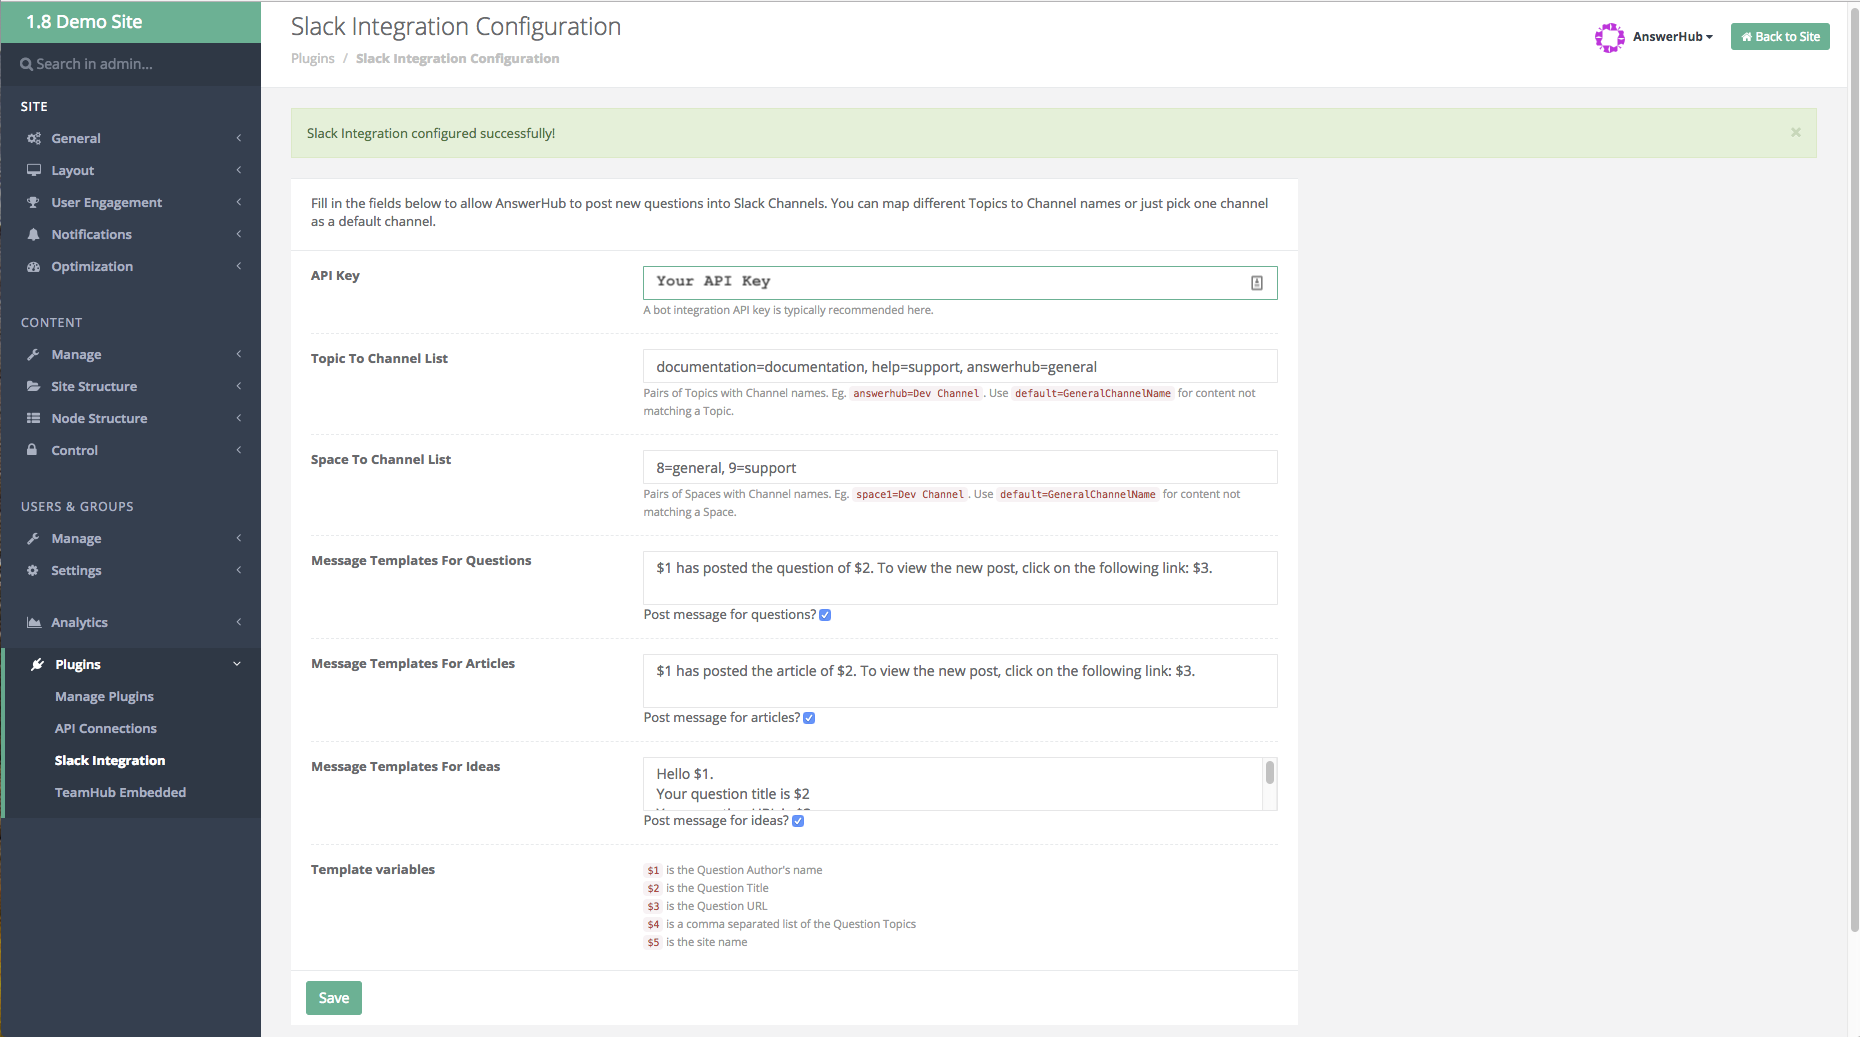Expand the General menu chevron
The image size is (1860, 1037).
point(239,138)
